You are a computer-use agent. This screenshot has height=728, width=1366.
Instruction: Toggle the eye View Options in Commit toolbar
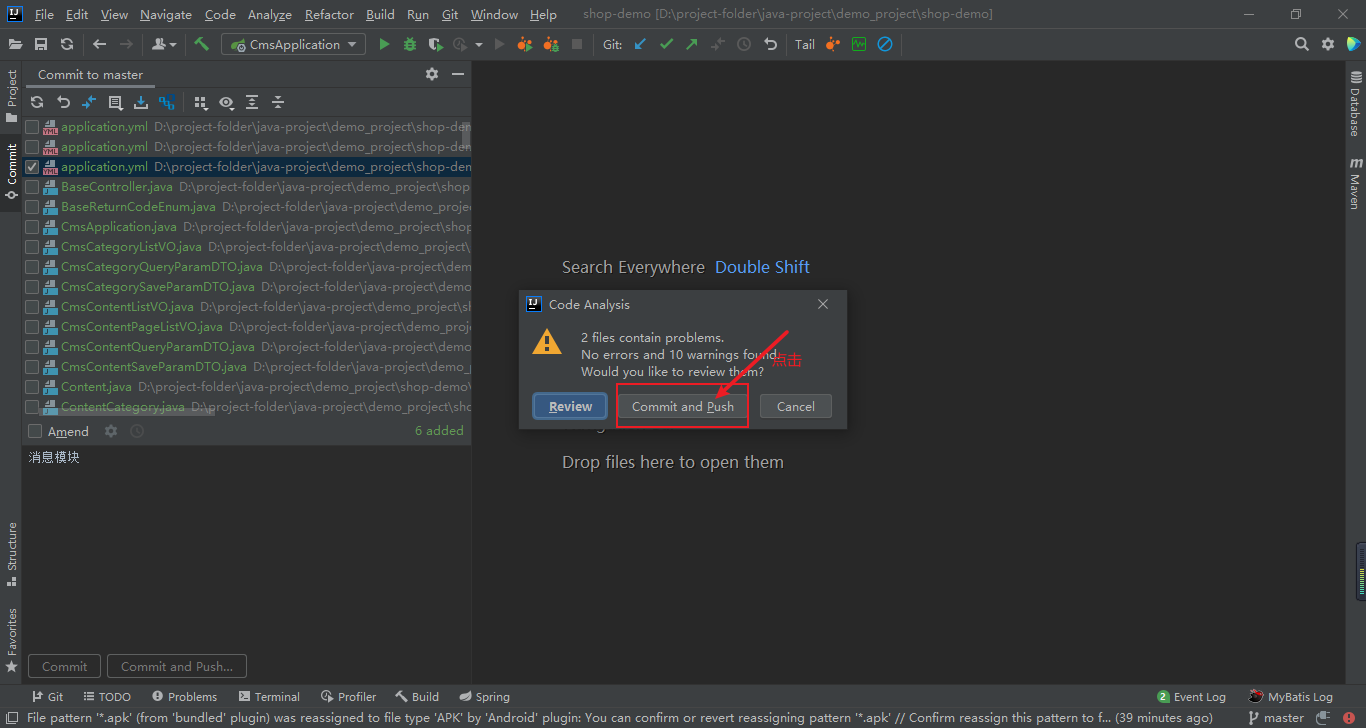(x=226, y=102)
